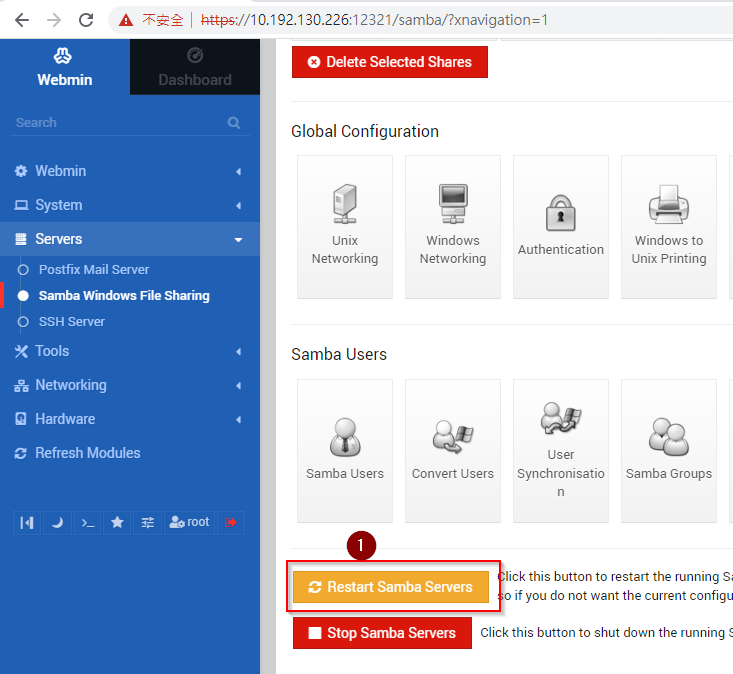Expand the System menu category

point(130,205)
